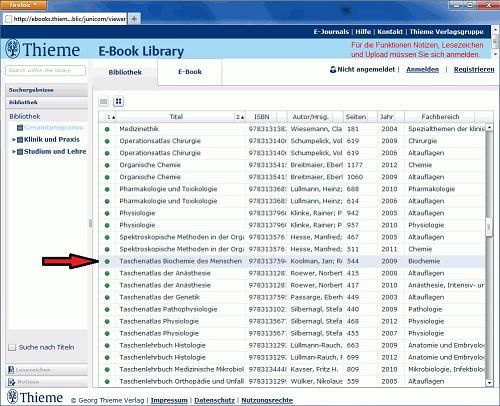The image size is (500, 406).
Task: Sort by column 2 arrow
Action: coord(240,117)
